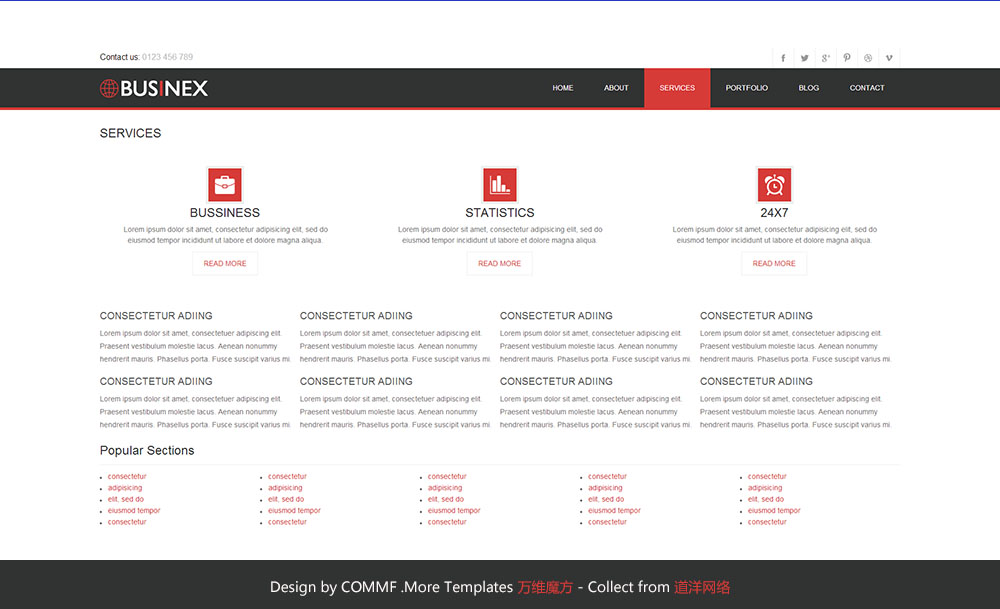Open the Blog menu item
1000x609 pixels.
pyautogui.click(x=809, y=88)
